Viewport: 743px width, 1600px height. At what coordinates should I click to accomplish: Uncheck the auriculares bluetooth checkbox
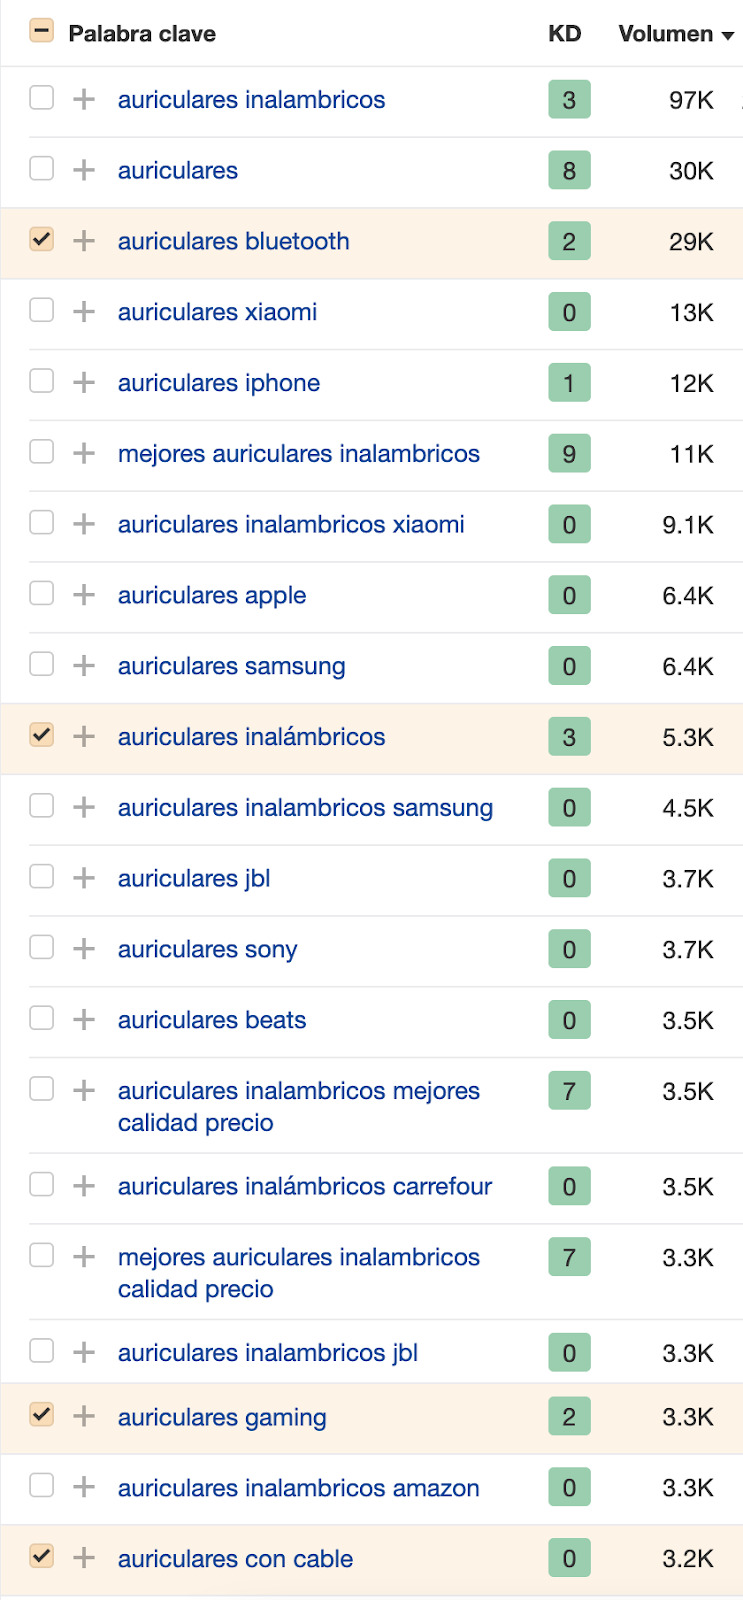[x=41, y=239]
